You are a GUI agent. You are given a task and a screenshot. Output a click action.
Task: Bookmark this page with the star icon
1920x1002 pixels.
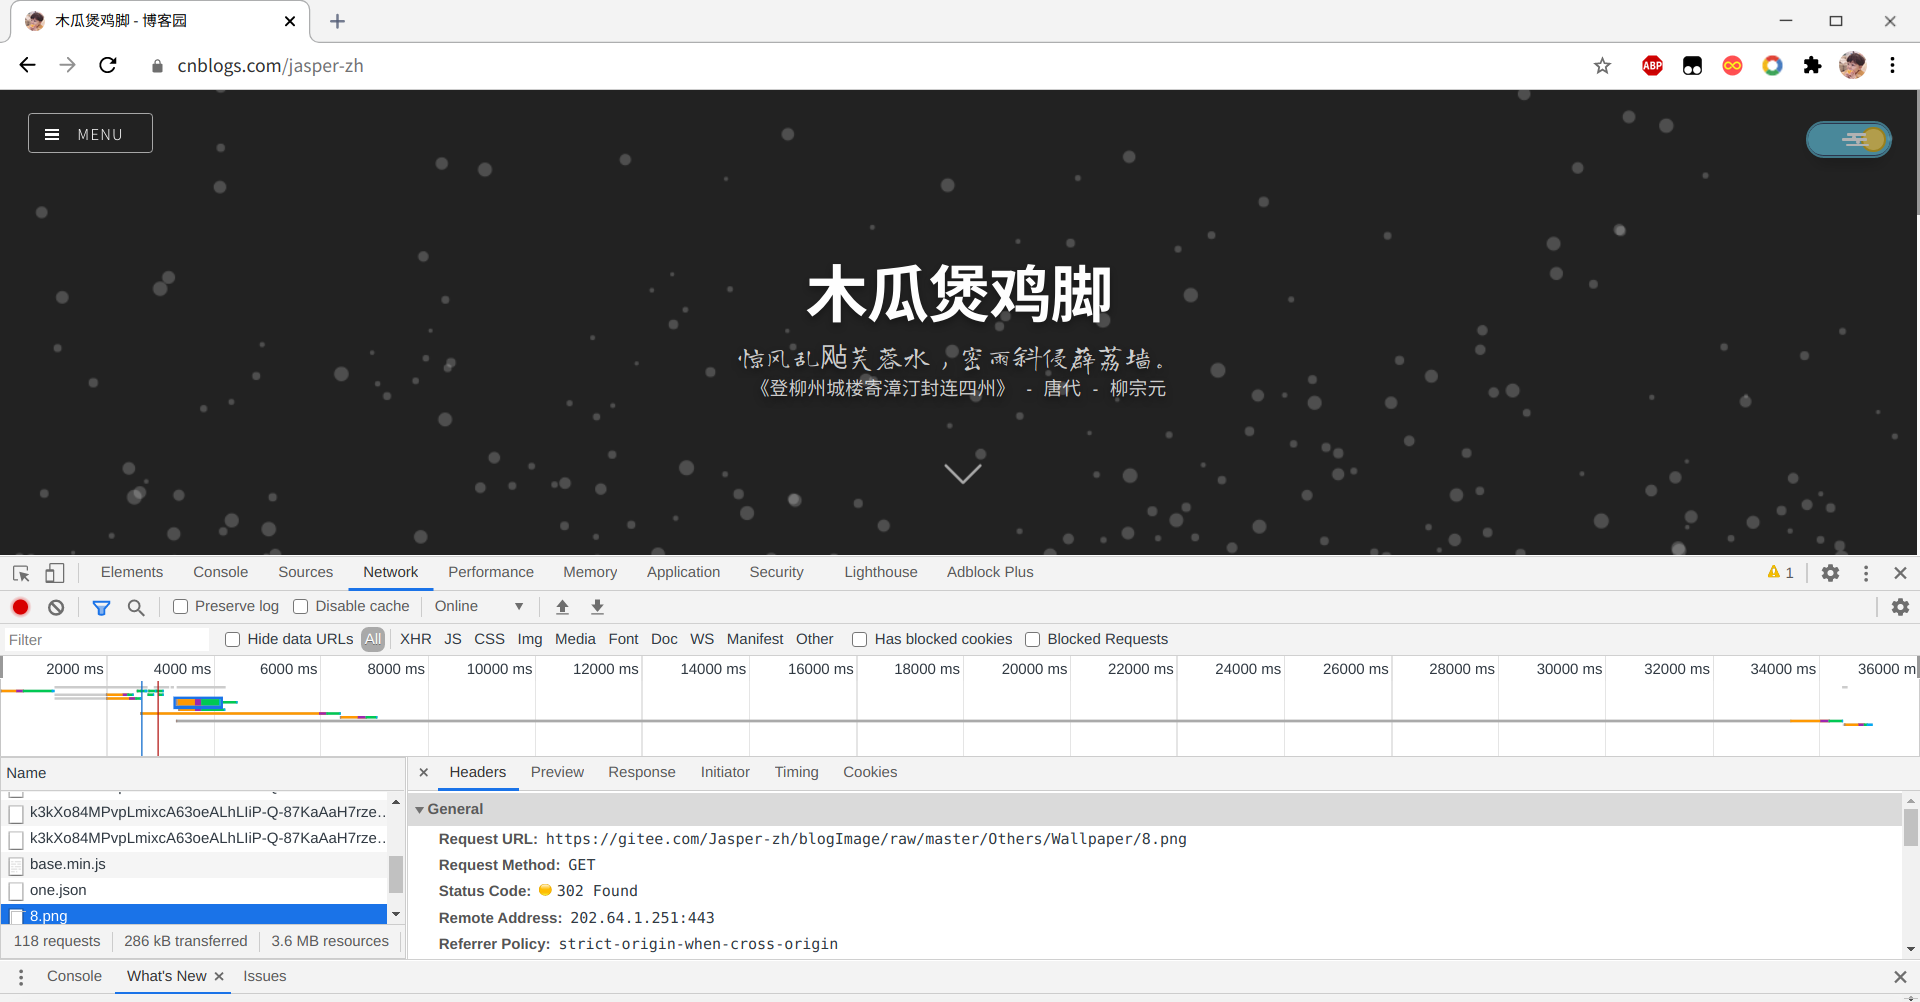(1602, 66)
